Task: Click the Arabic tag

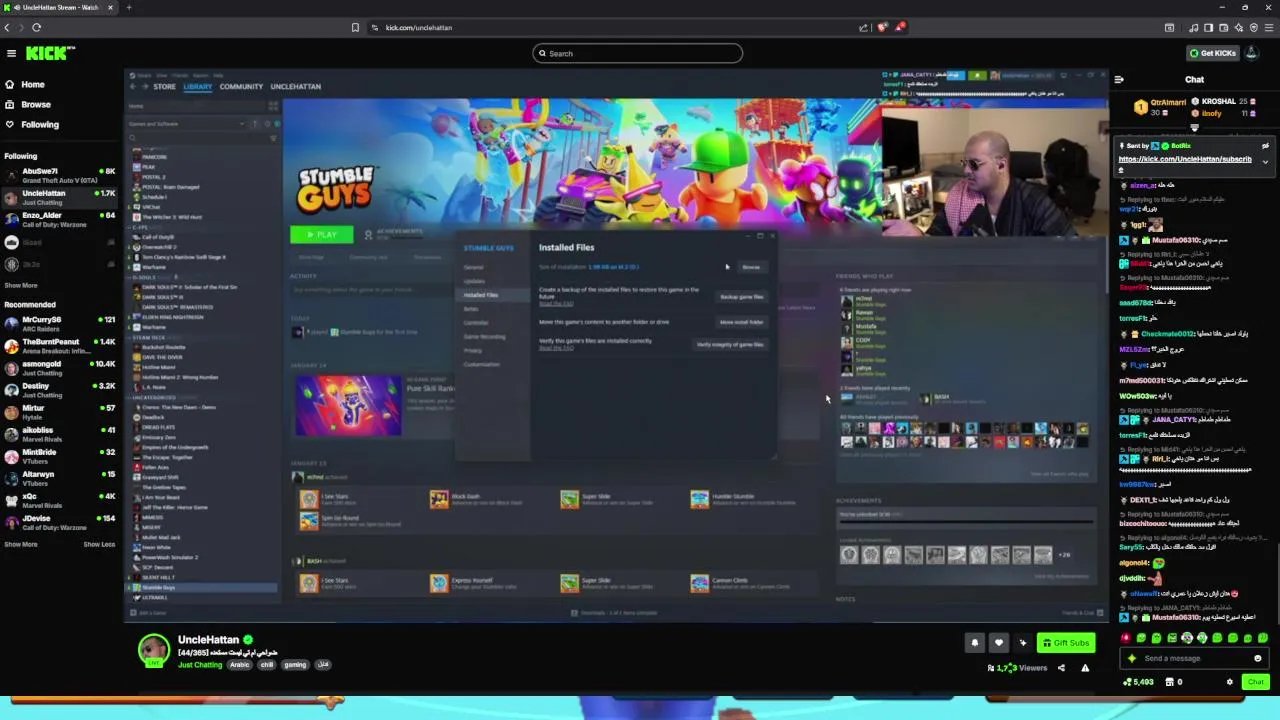Action: pos(239,665)
